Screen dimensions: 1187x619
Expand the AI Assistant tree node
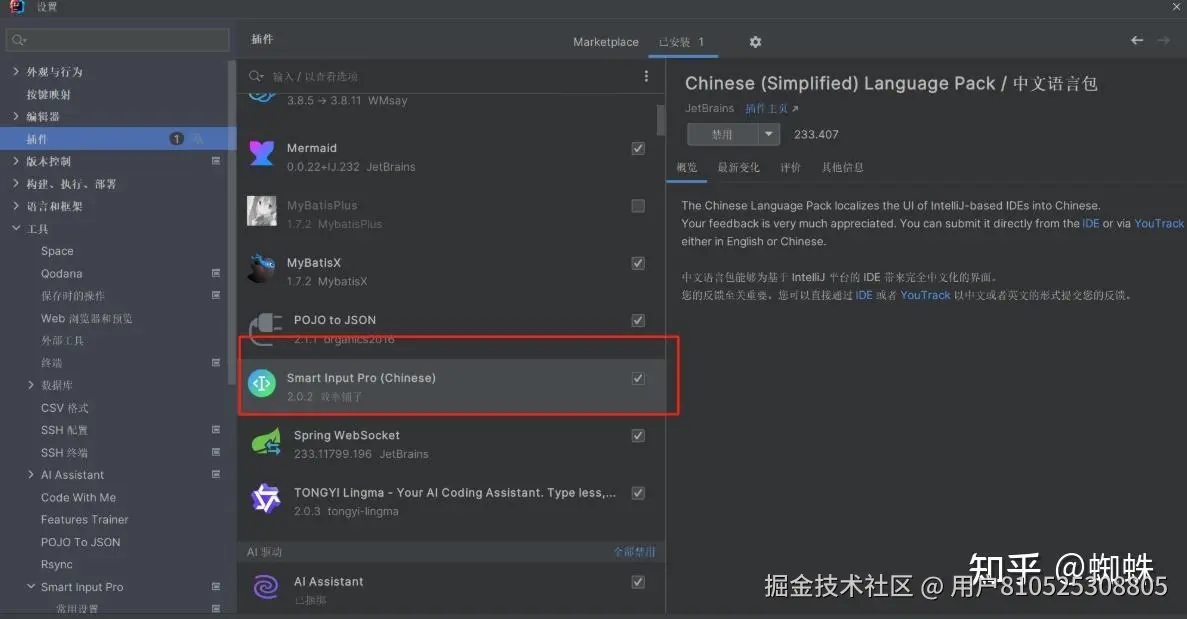tap(30, 474)
